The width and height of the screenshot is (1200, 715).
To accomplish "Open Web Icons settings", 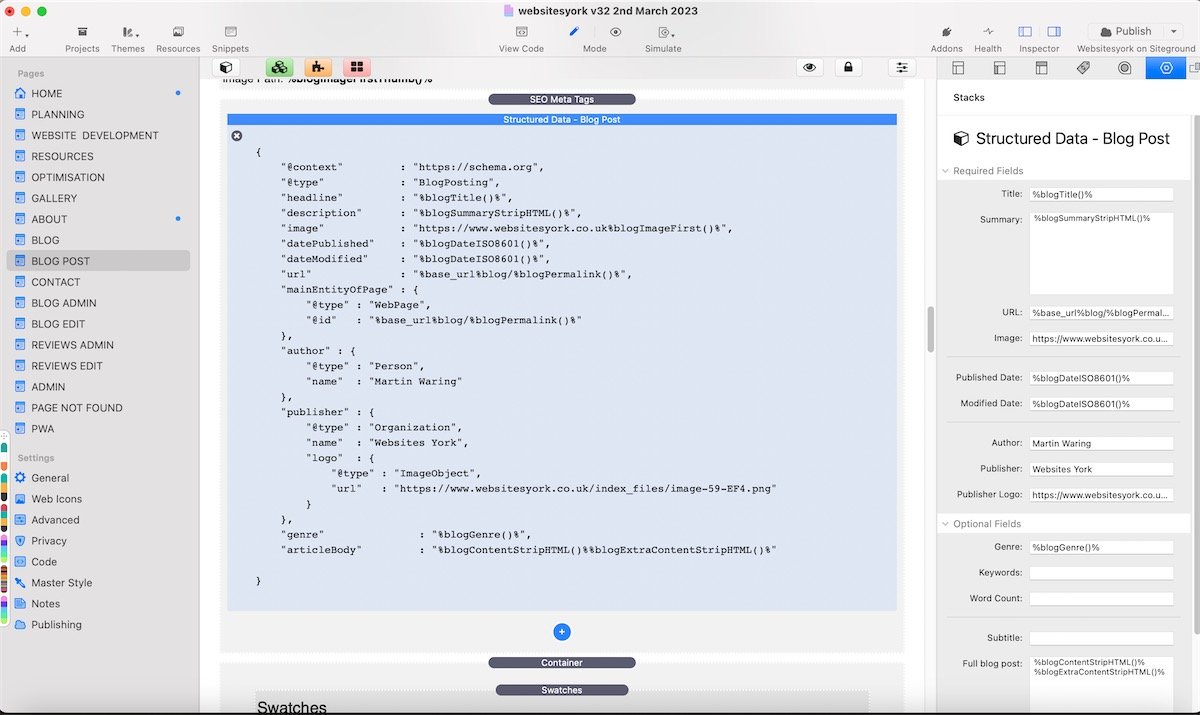I will [x=56, y=499].
